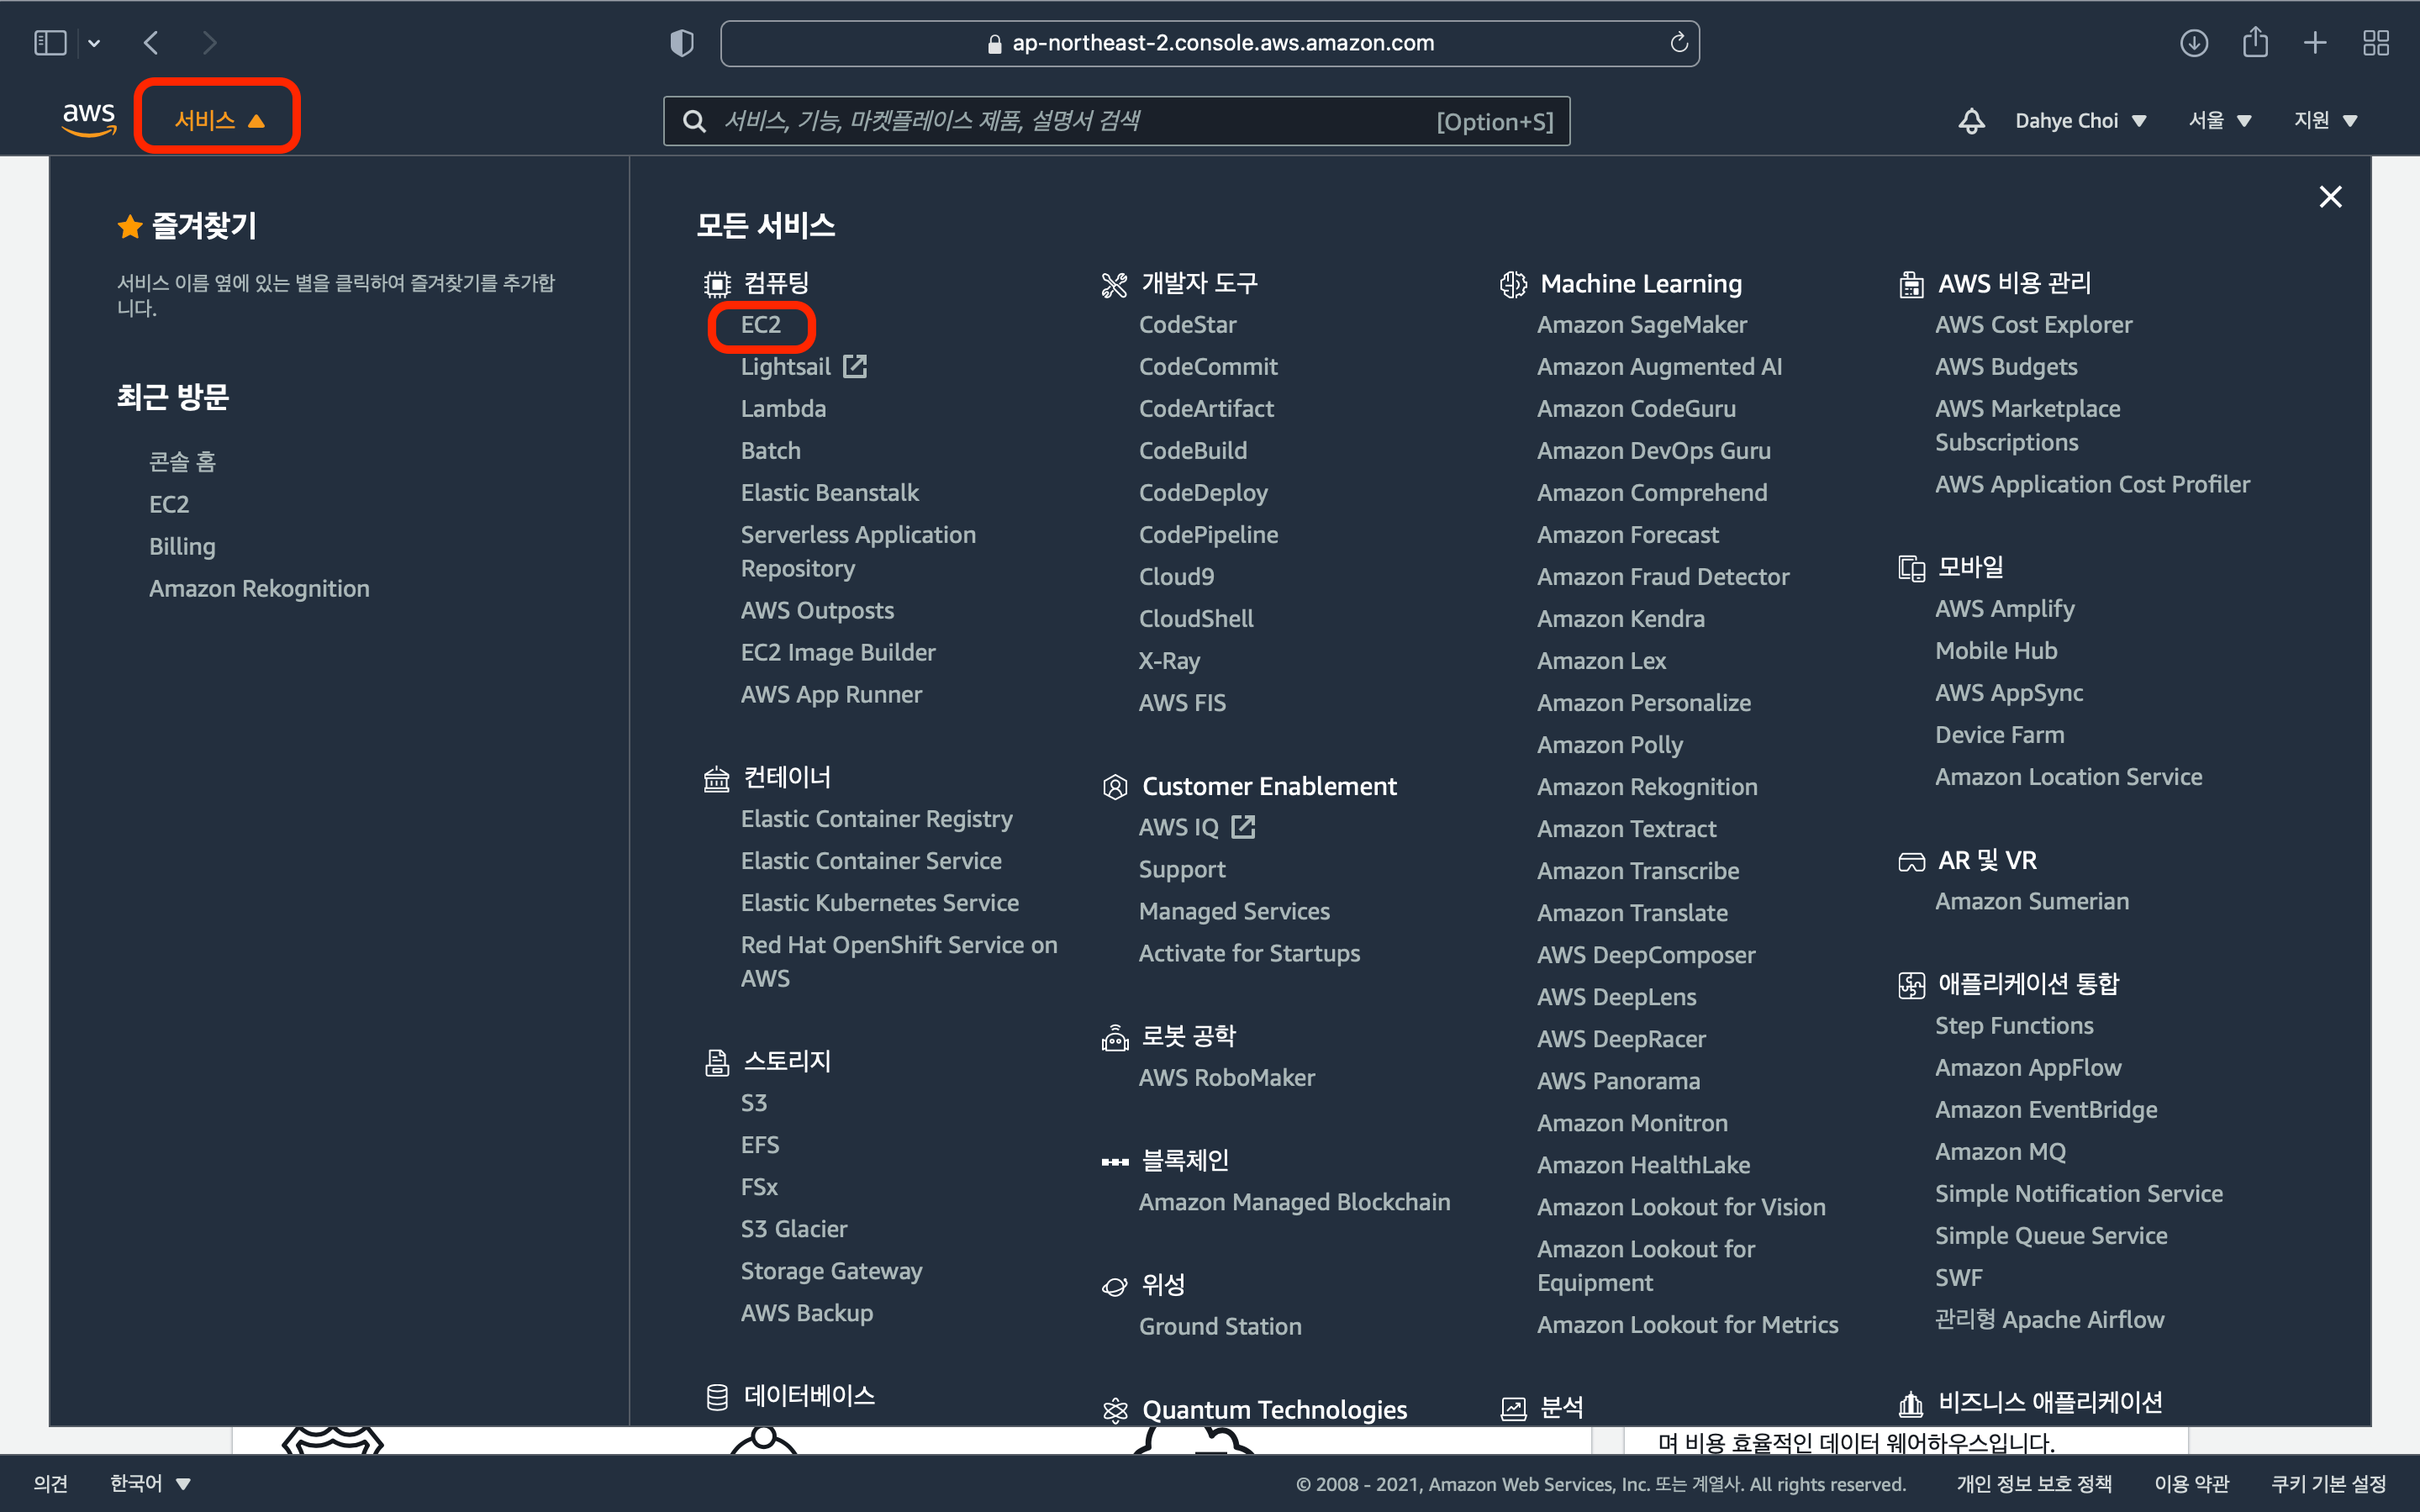Open 개인 정보 보호 정책 footer link
The width and height of the screenshot is (2420, 1512).
point(2033,1483)
